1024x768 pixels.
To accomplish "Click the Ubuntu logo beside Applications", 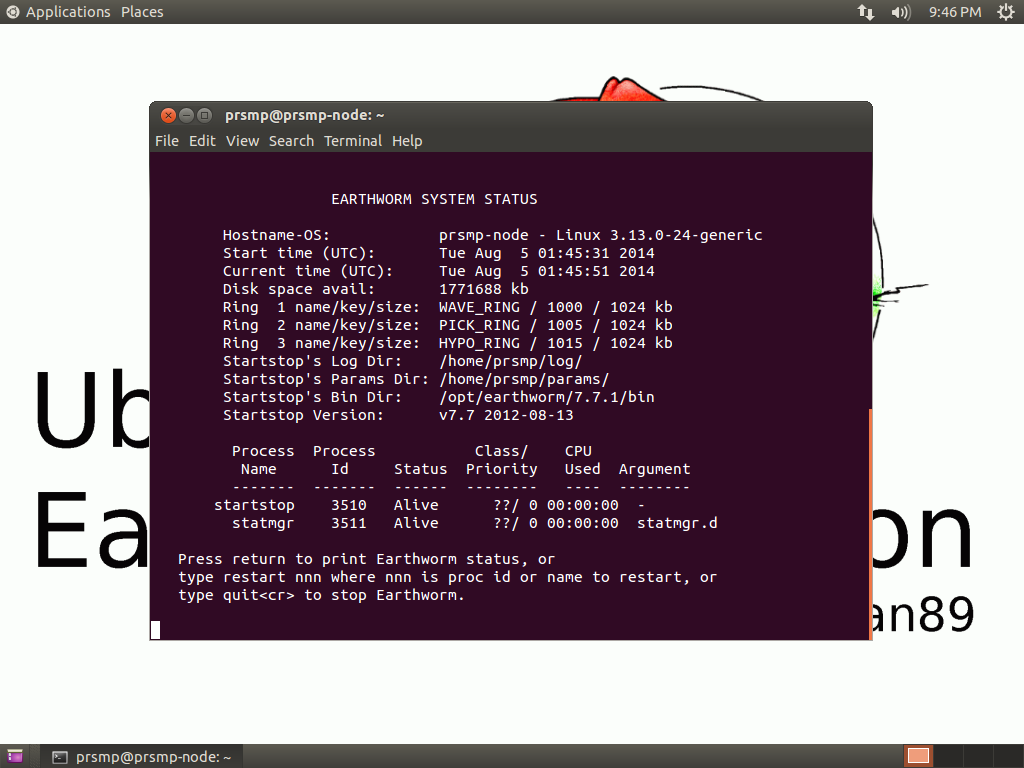I will (x=13, y=12).
